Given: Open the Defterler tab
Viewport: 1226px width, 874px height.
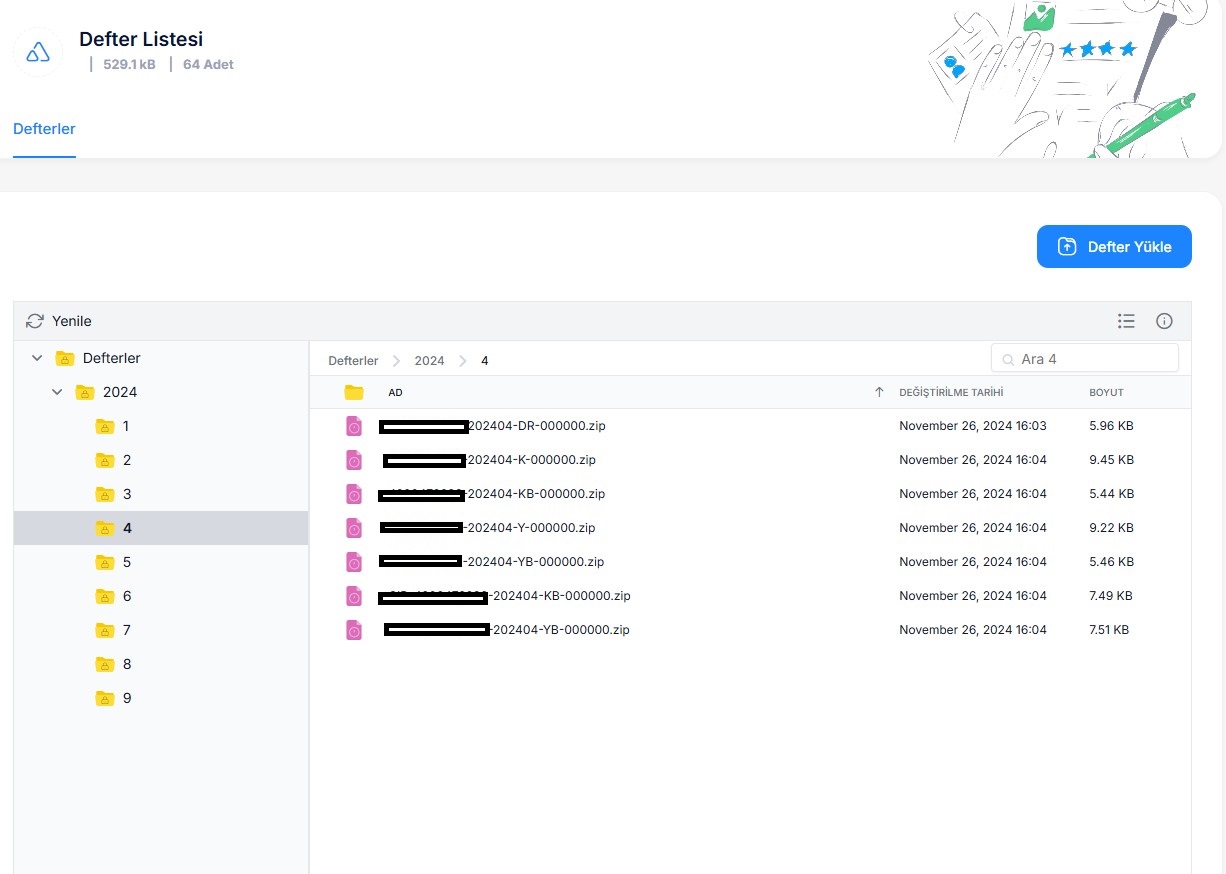Looking at the screenshot, I should tap(44, 129).
